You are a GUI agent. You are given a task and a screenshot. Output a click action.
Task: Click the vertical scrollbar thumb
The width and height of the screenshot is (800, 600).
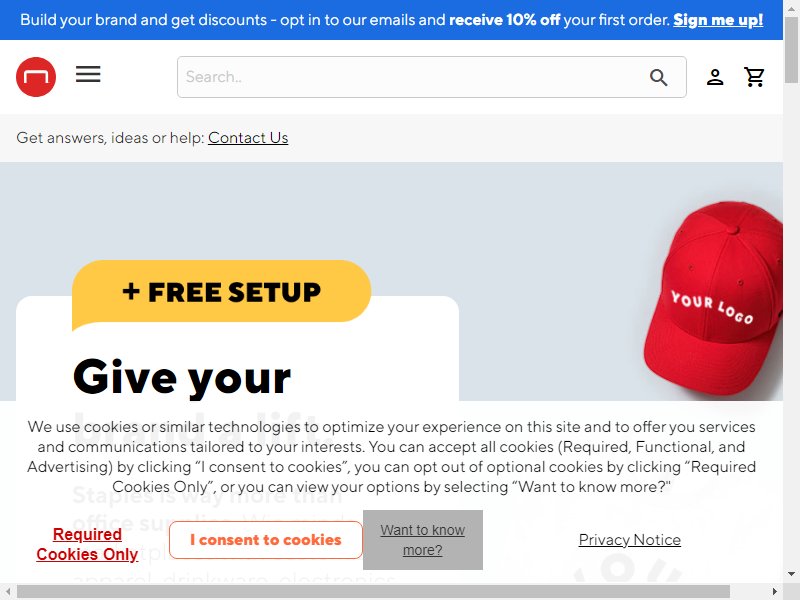pyautogui.click(x=791, y=50)
